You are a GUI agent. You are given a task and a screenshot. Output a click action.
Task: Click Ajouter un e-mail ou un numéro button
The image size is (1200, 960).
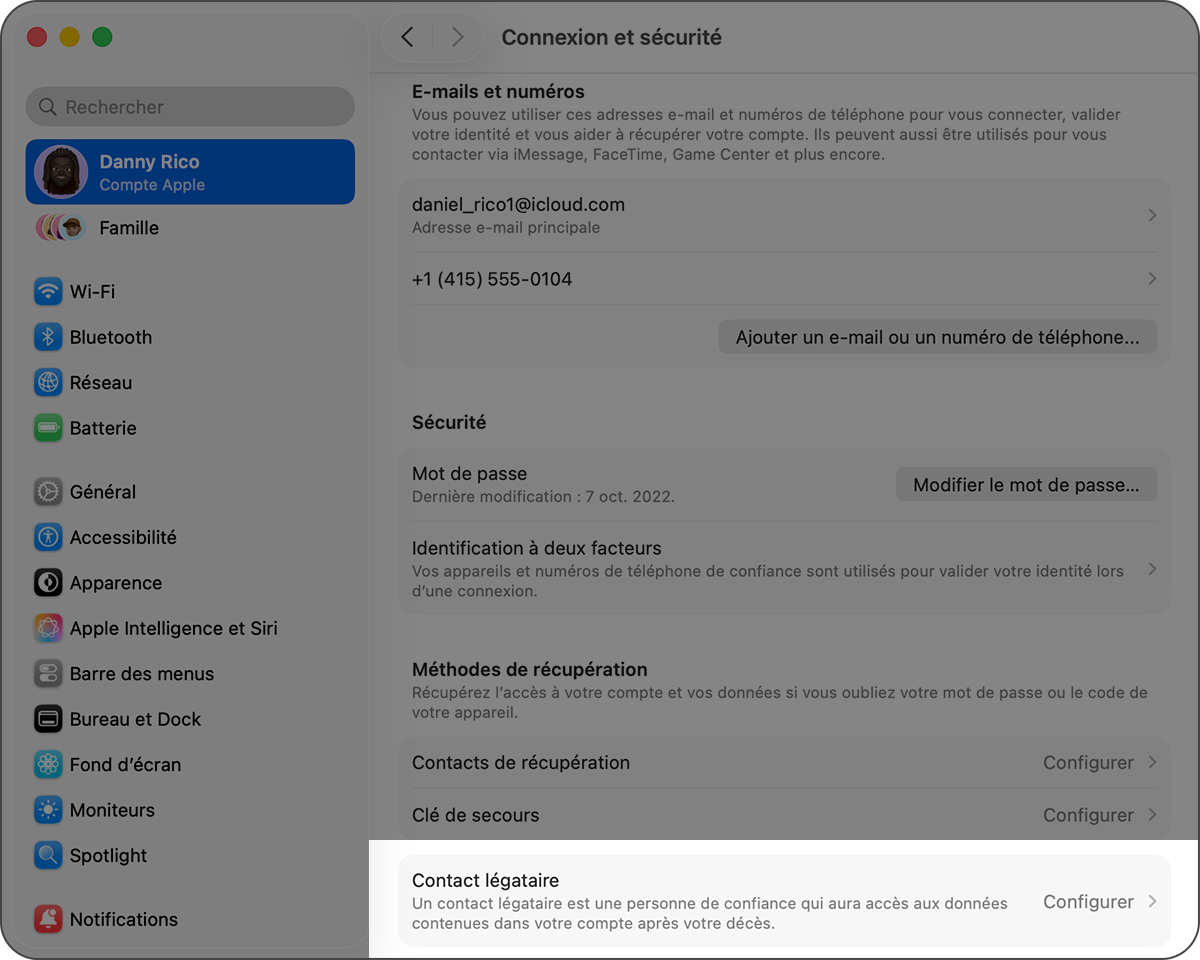[938, 337]
